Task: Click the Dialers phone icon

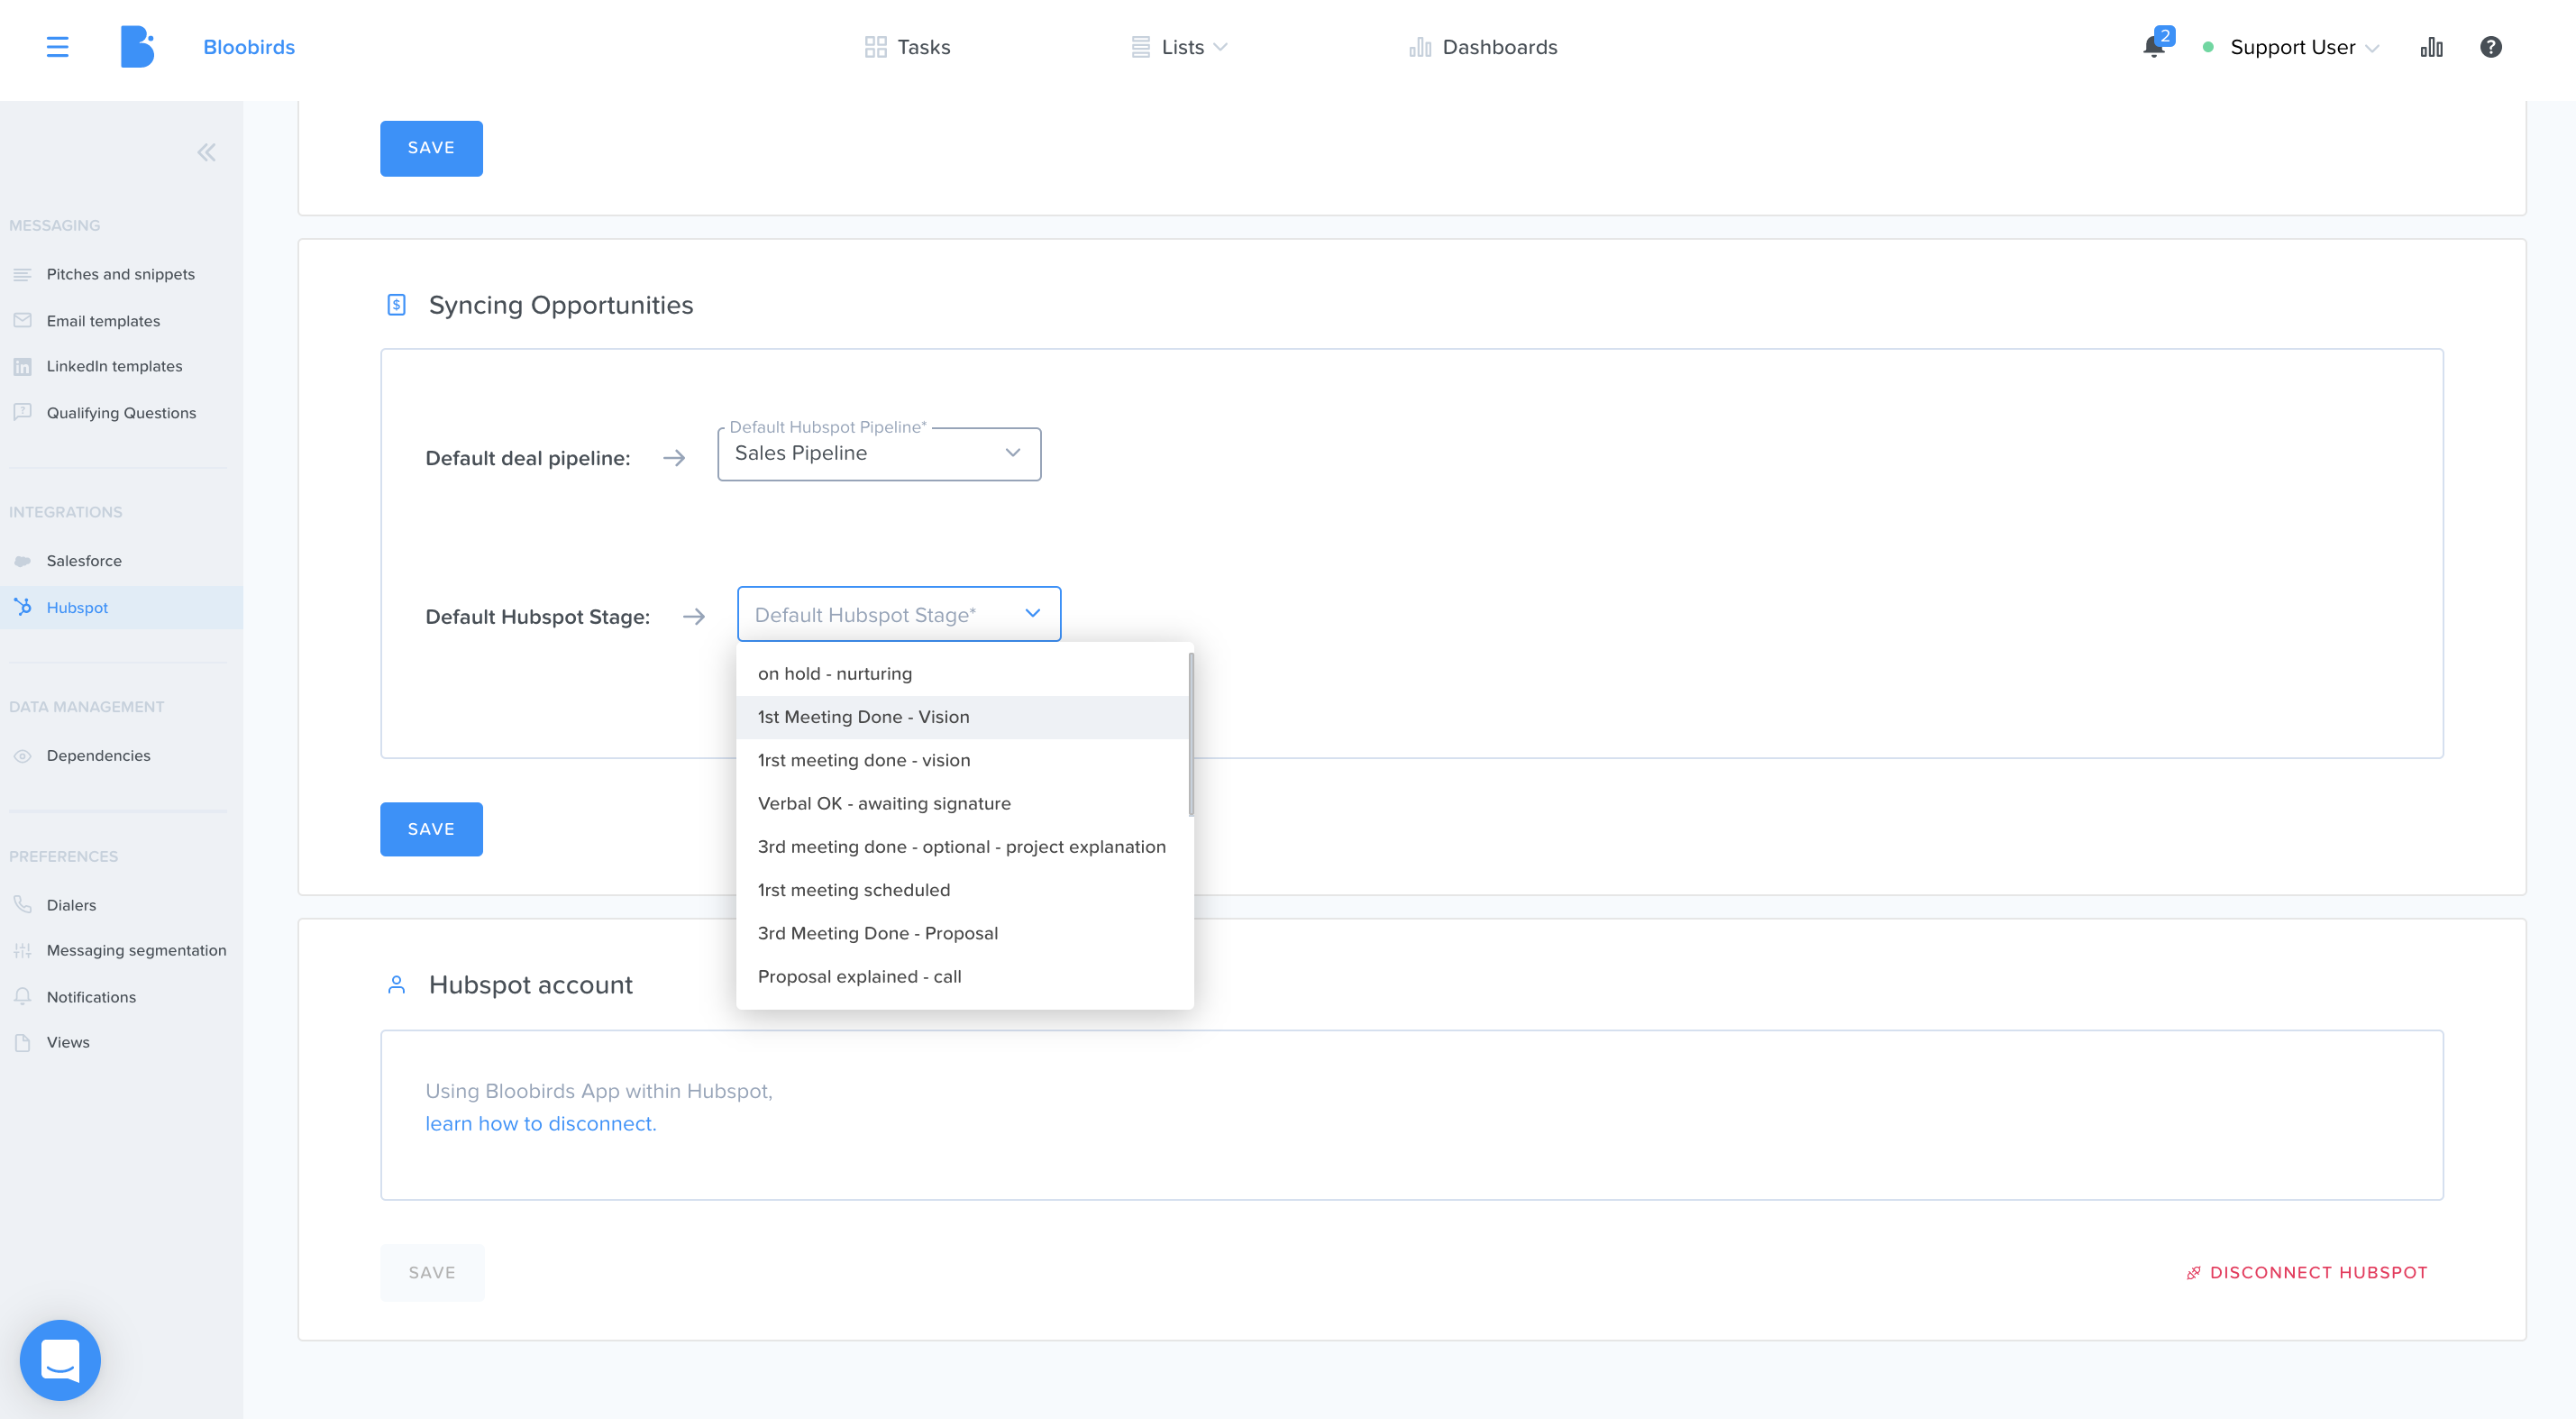Action: pos(22,904)
